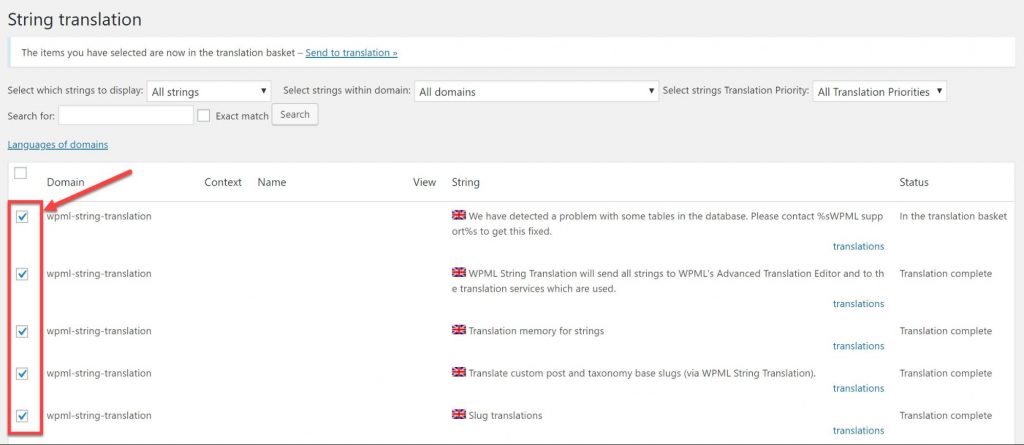Open the 'All domains' dropdown
The image size is (1024, 445).
(536, 91)
